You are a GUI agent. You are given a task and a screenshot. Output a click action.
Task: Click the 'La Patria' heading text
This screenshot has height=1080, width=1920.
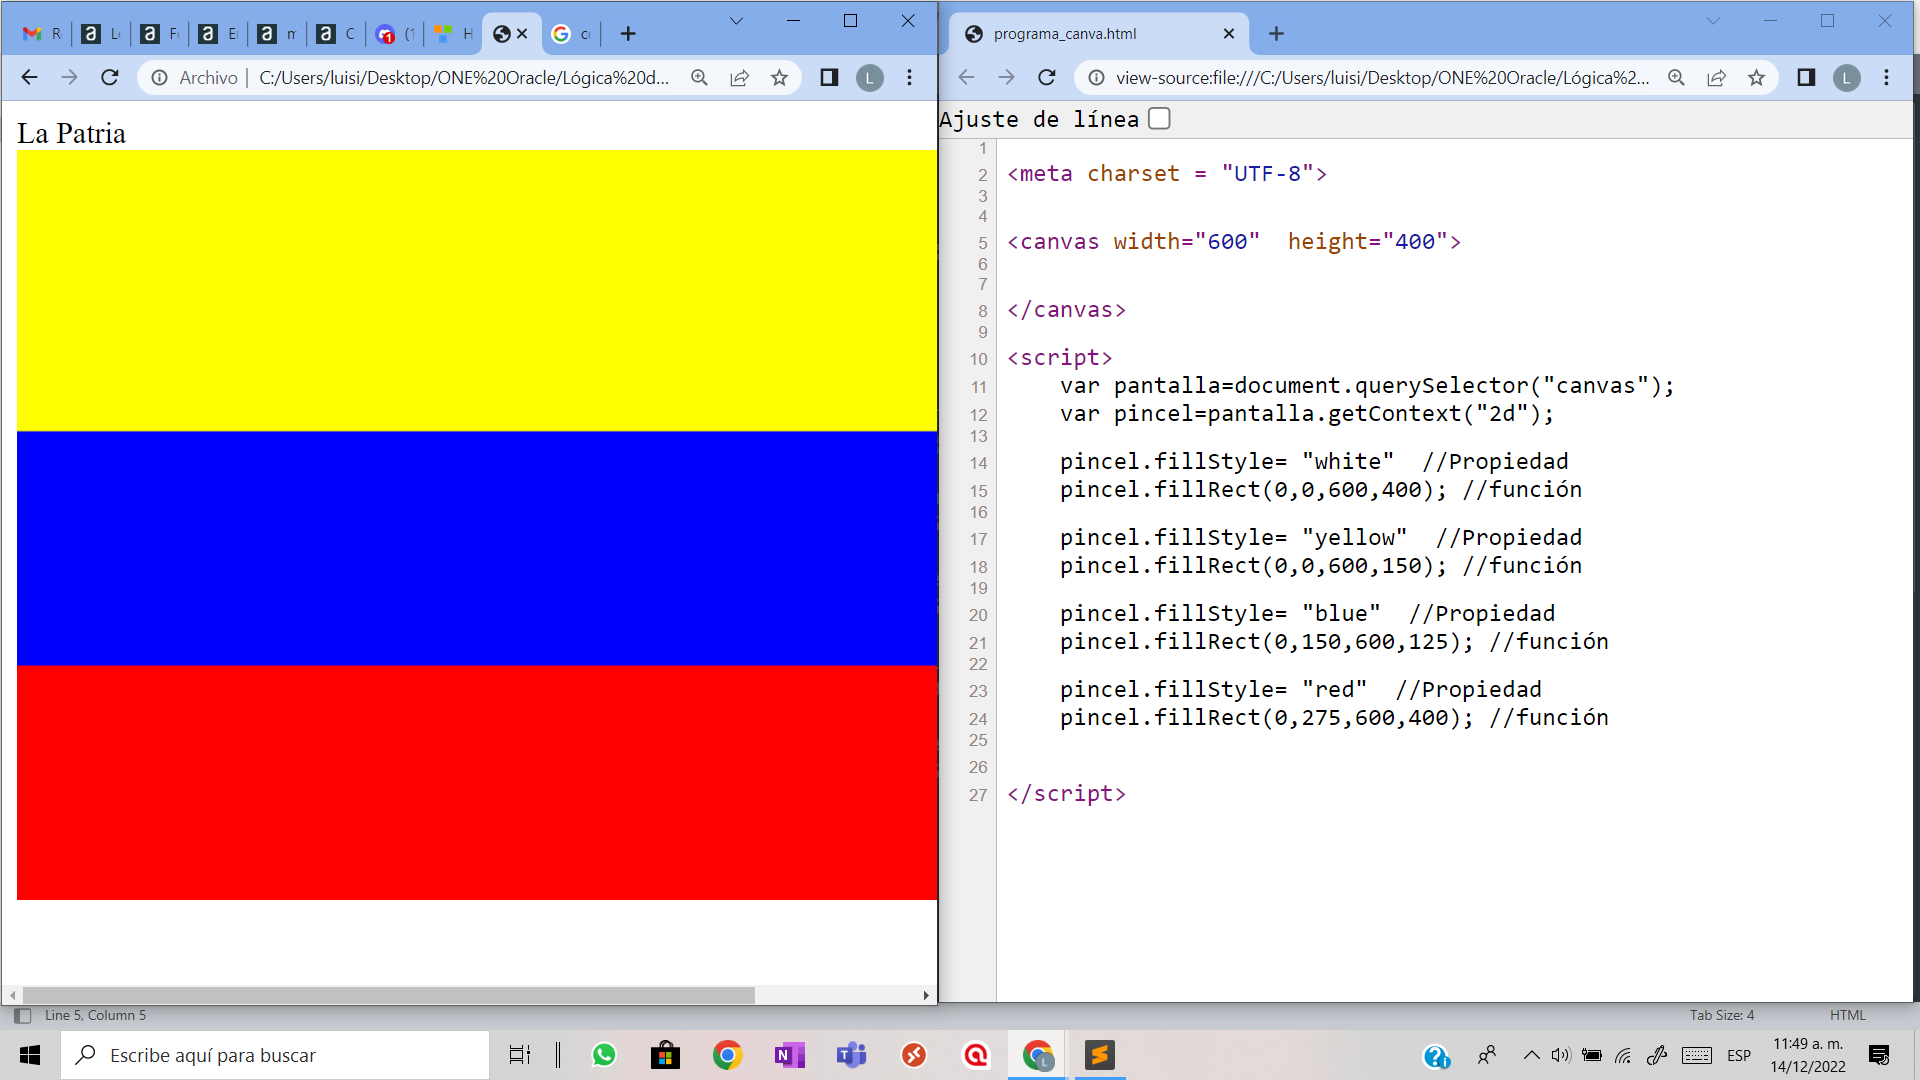[x=71, y=133]
